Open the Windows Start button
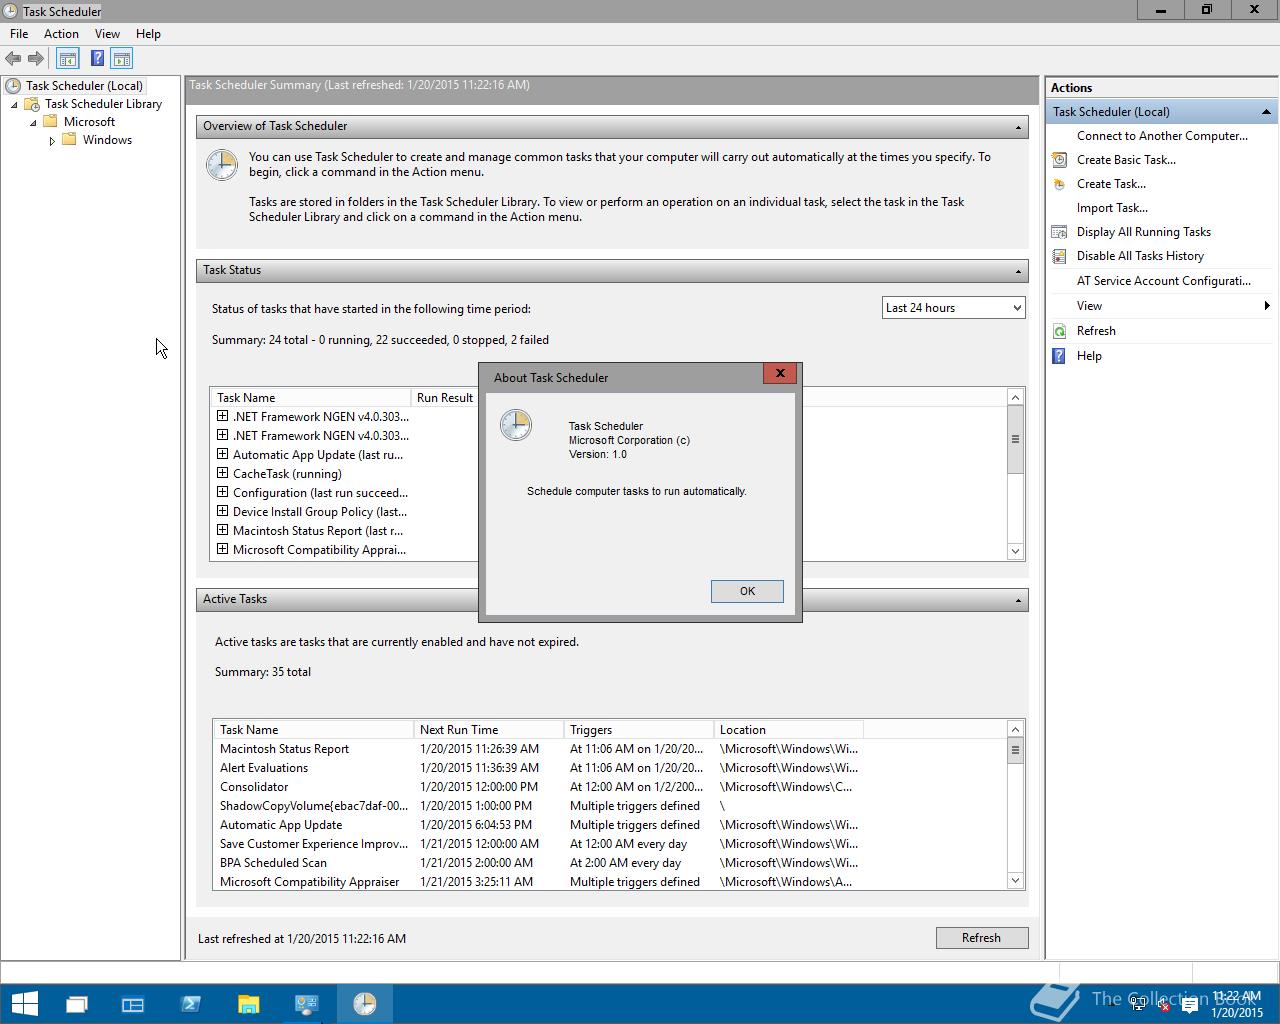1280x1024 pixels. tap(24, 1004)
